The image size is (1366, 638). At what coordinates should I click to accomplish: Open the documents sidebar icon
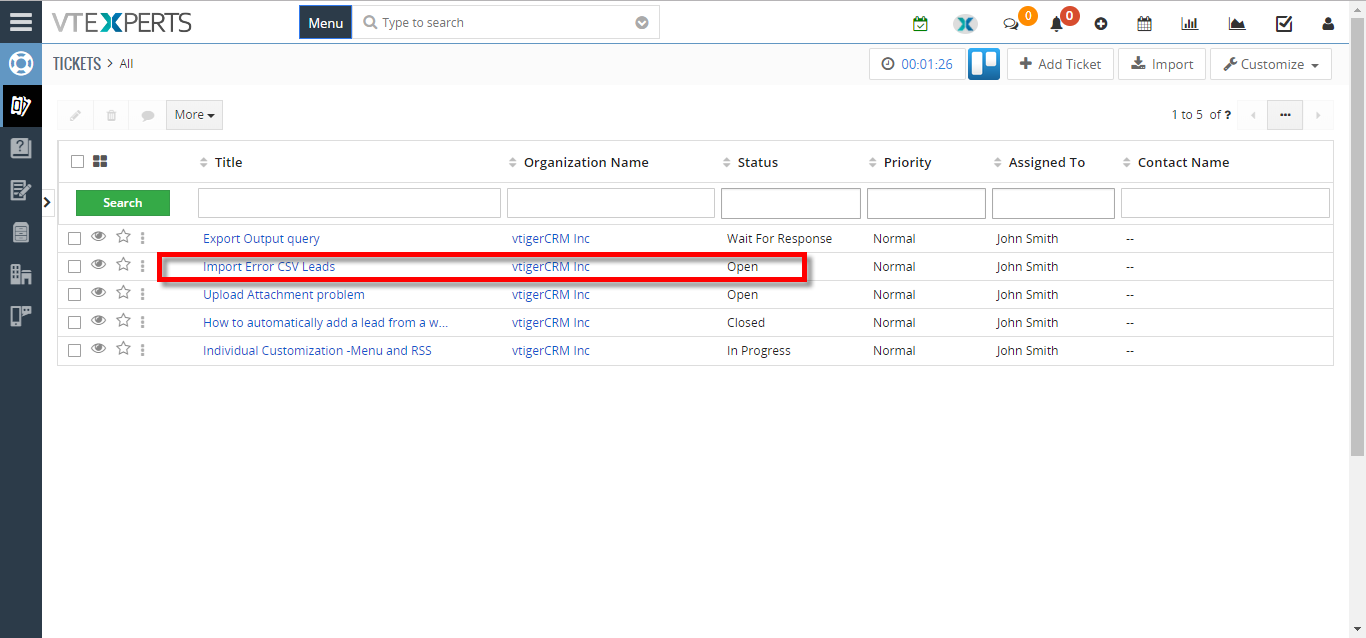[21, 232]
